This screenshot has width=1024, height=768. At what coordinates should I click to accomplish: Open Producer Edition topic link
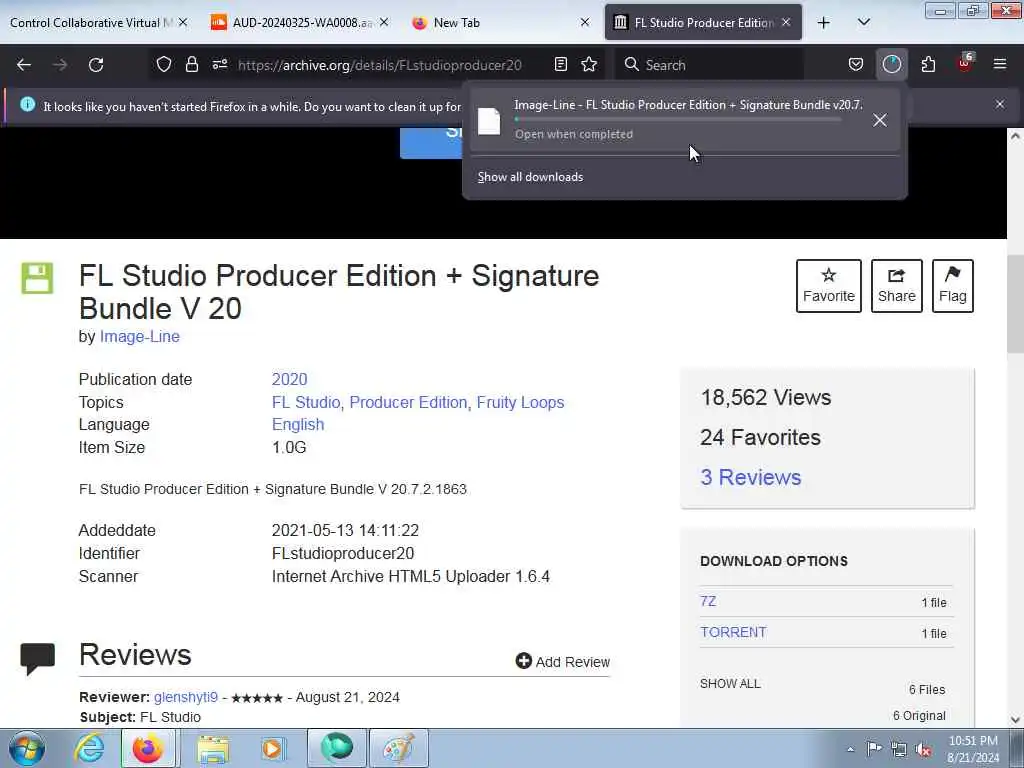click(x=408, y=402)
